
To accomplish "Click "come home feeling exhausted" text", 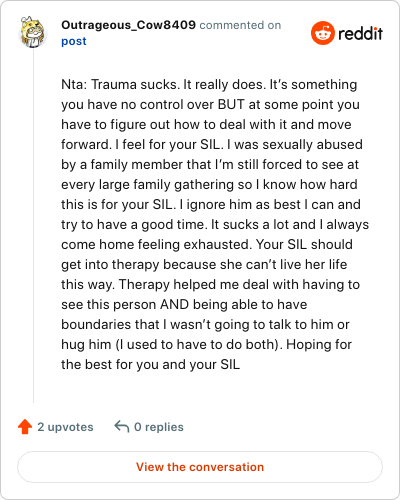I will point(156,244).
